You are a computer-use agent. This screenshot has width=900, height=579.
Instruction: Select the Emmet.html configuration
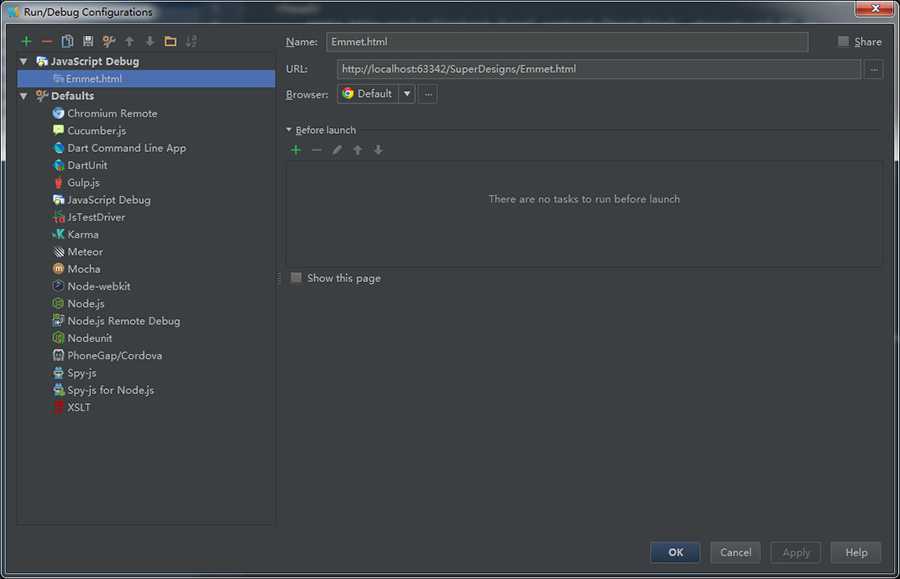pos(146,79)
